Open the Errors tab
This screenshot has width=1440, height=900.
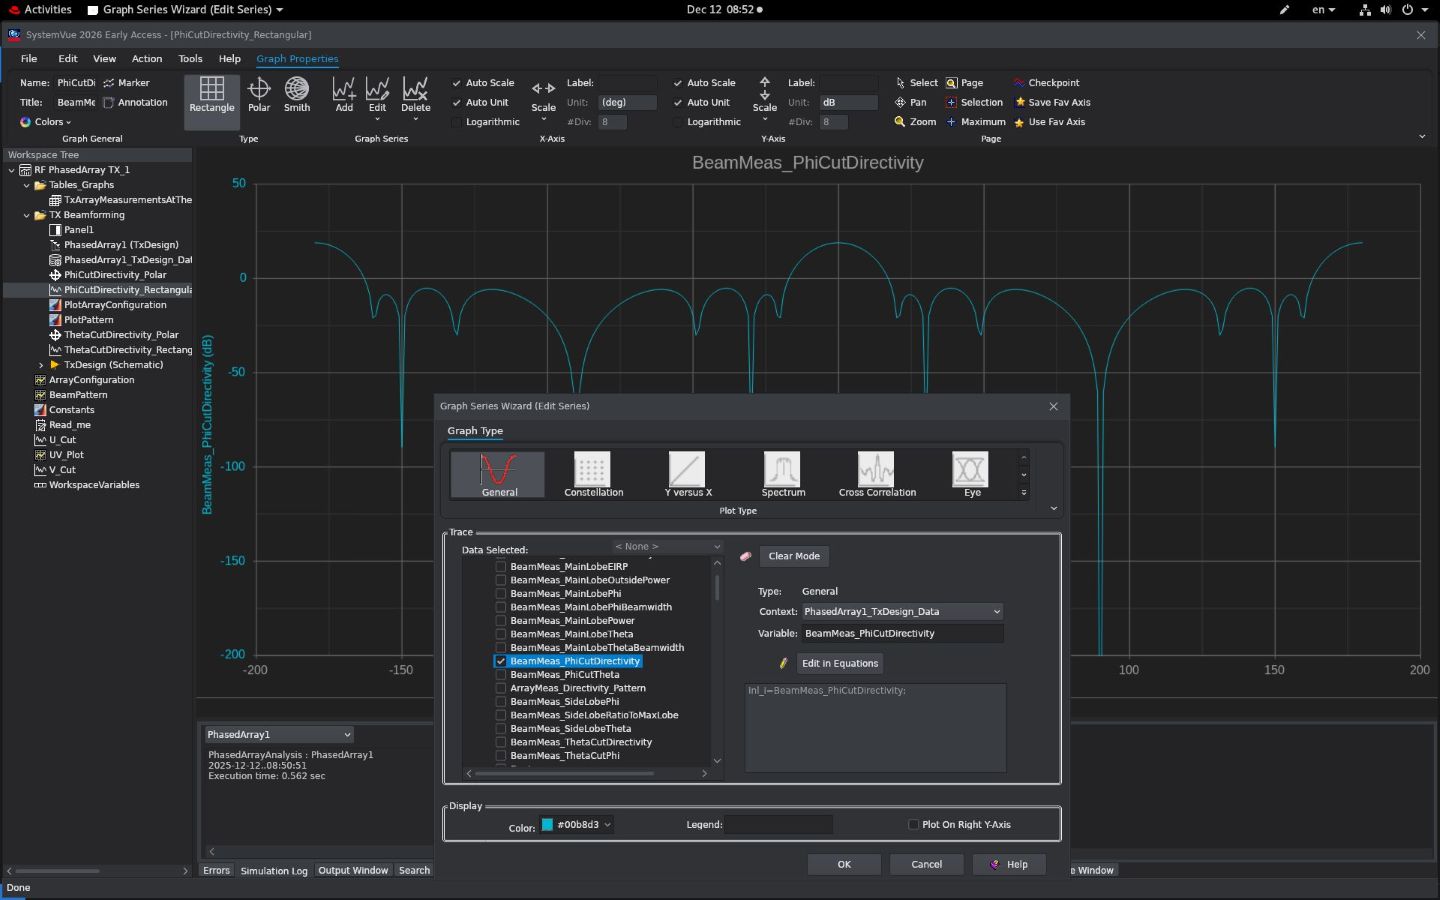click(x=216, y=871)
